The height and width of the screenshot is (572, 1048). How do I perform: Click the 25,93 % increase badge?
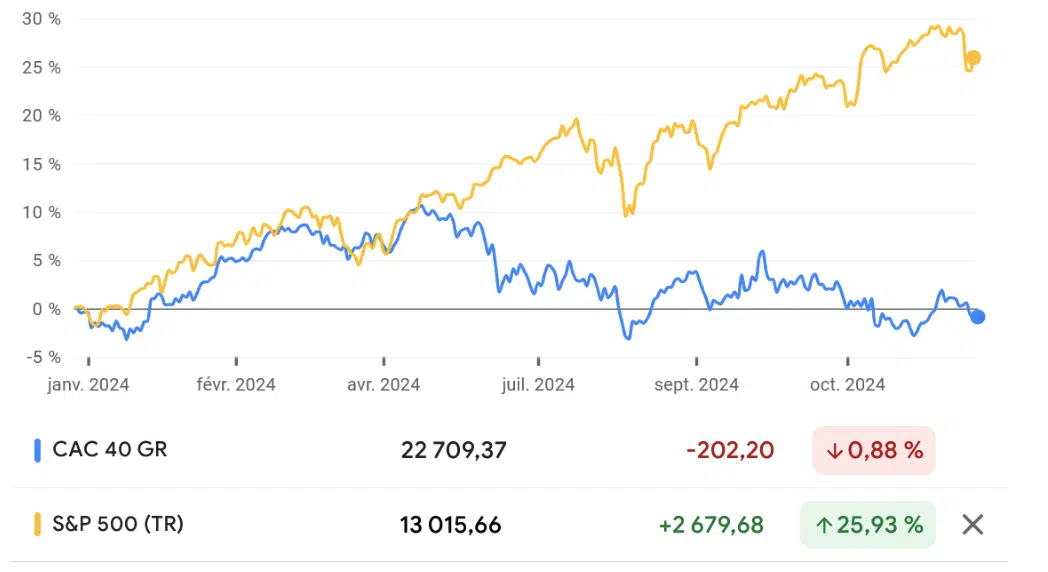click(867, 525)
